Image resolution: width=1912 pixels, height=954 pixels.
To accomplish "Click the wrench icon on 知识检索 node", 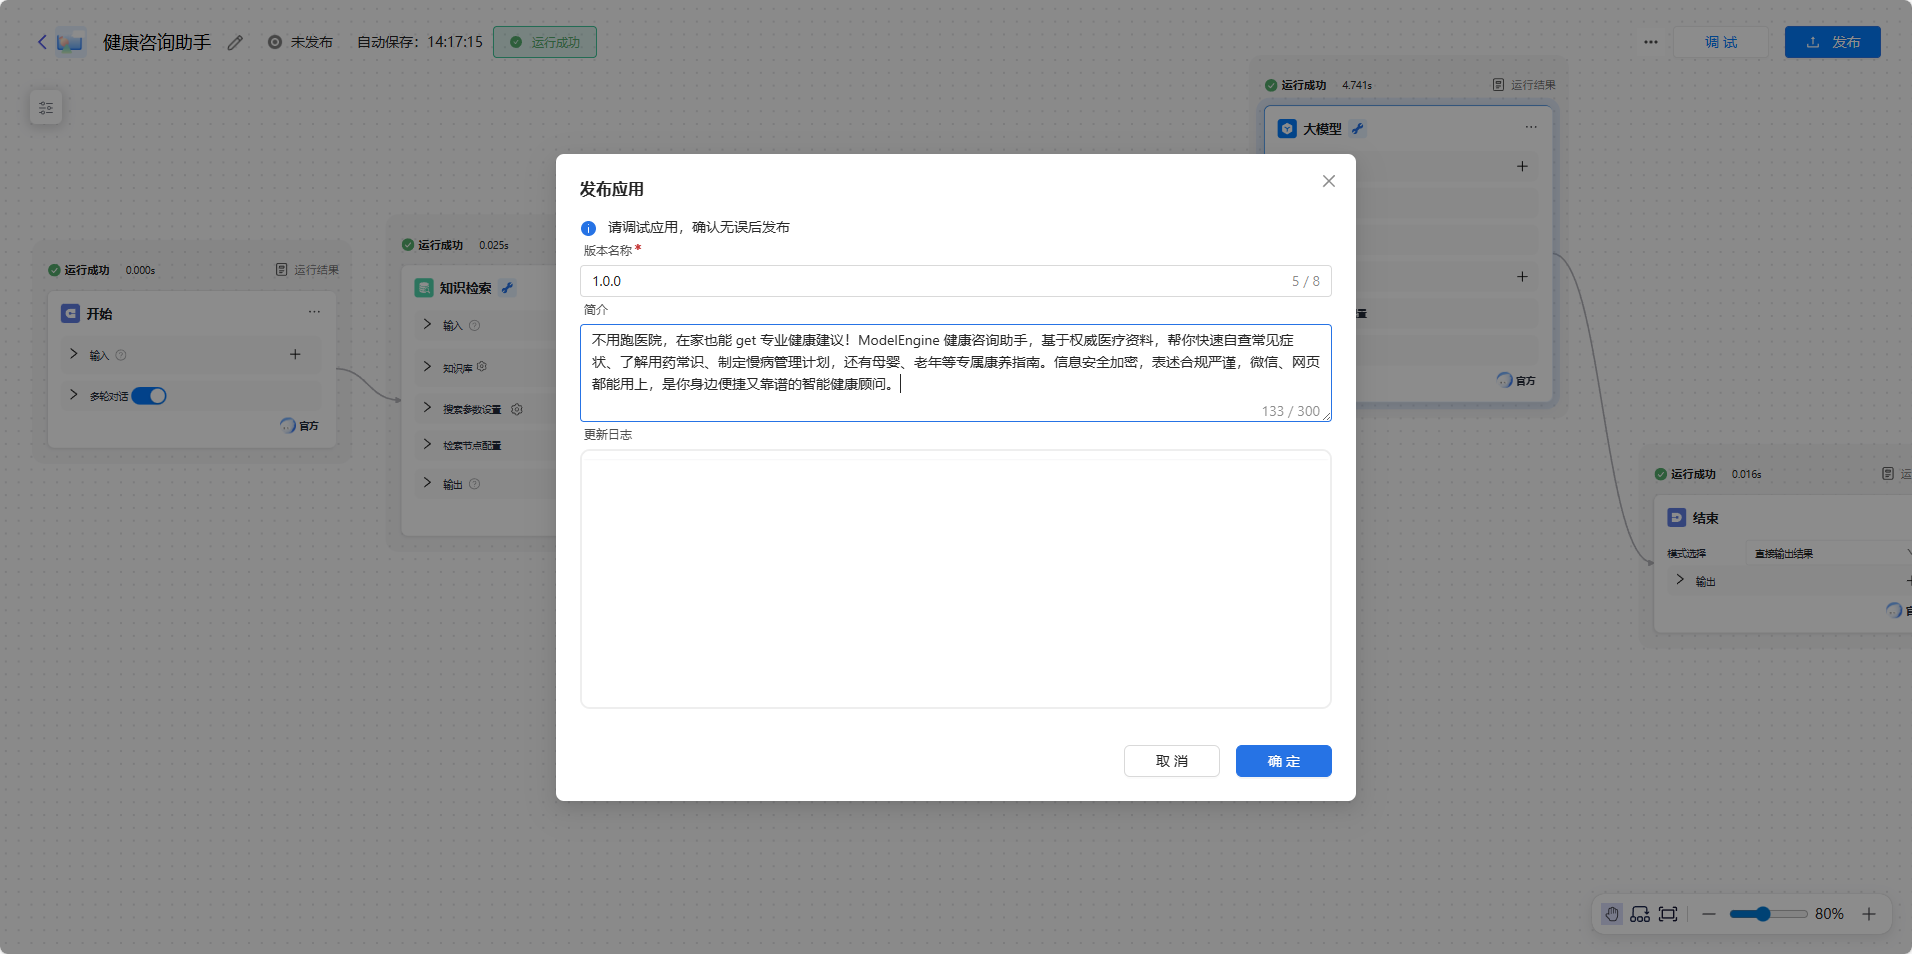I will pyautogui.click(x=509, y=287).
